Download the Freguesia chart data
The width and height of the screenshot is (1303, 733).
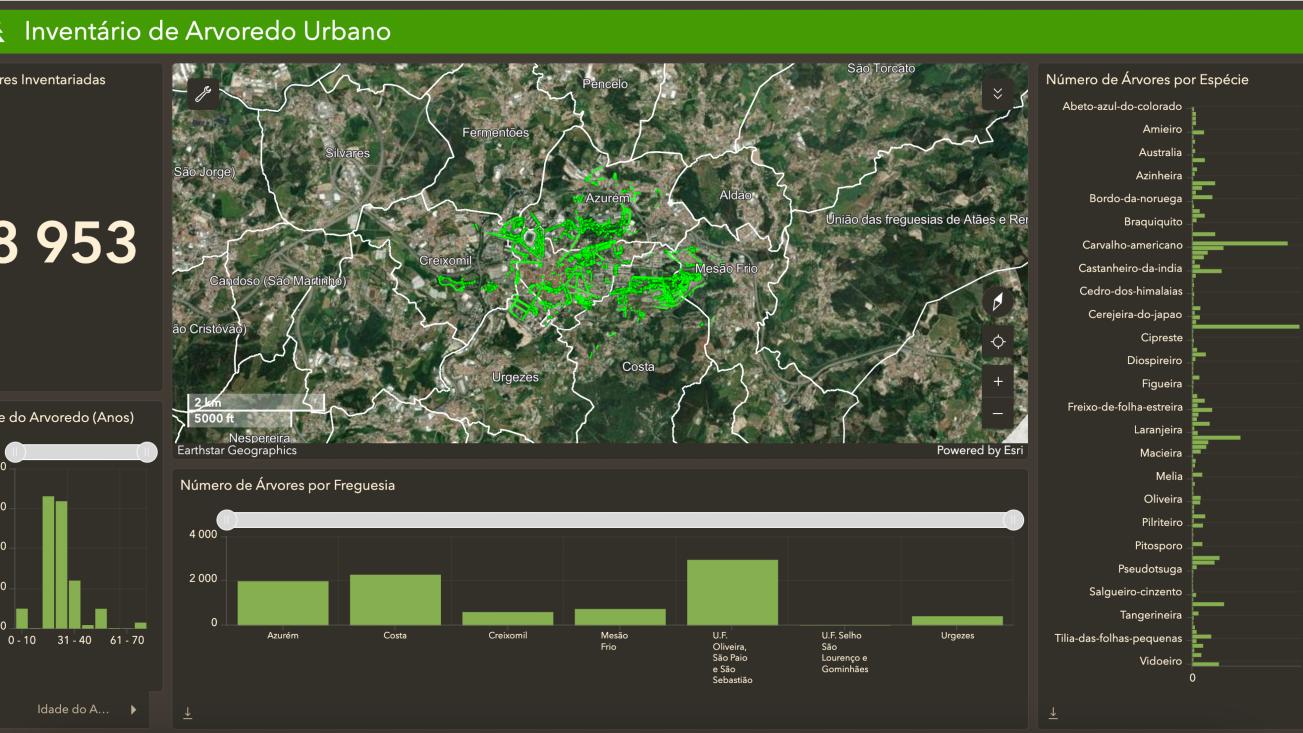click(x=187, y=713)
